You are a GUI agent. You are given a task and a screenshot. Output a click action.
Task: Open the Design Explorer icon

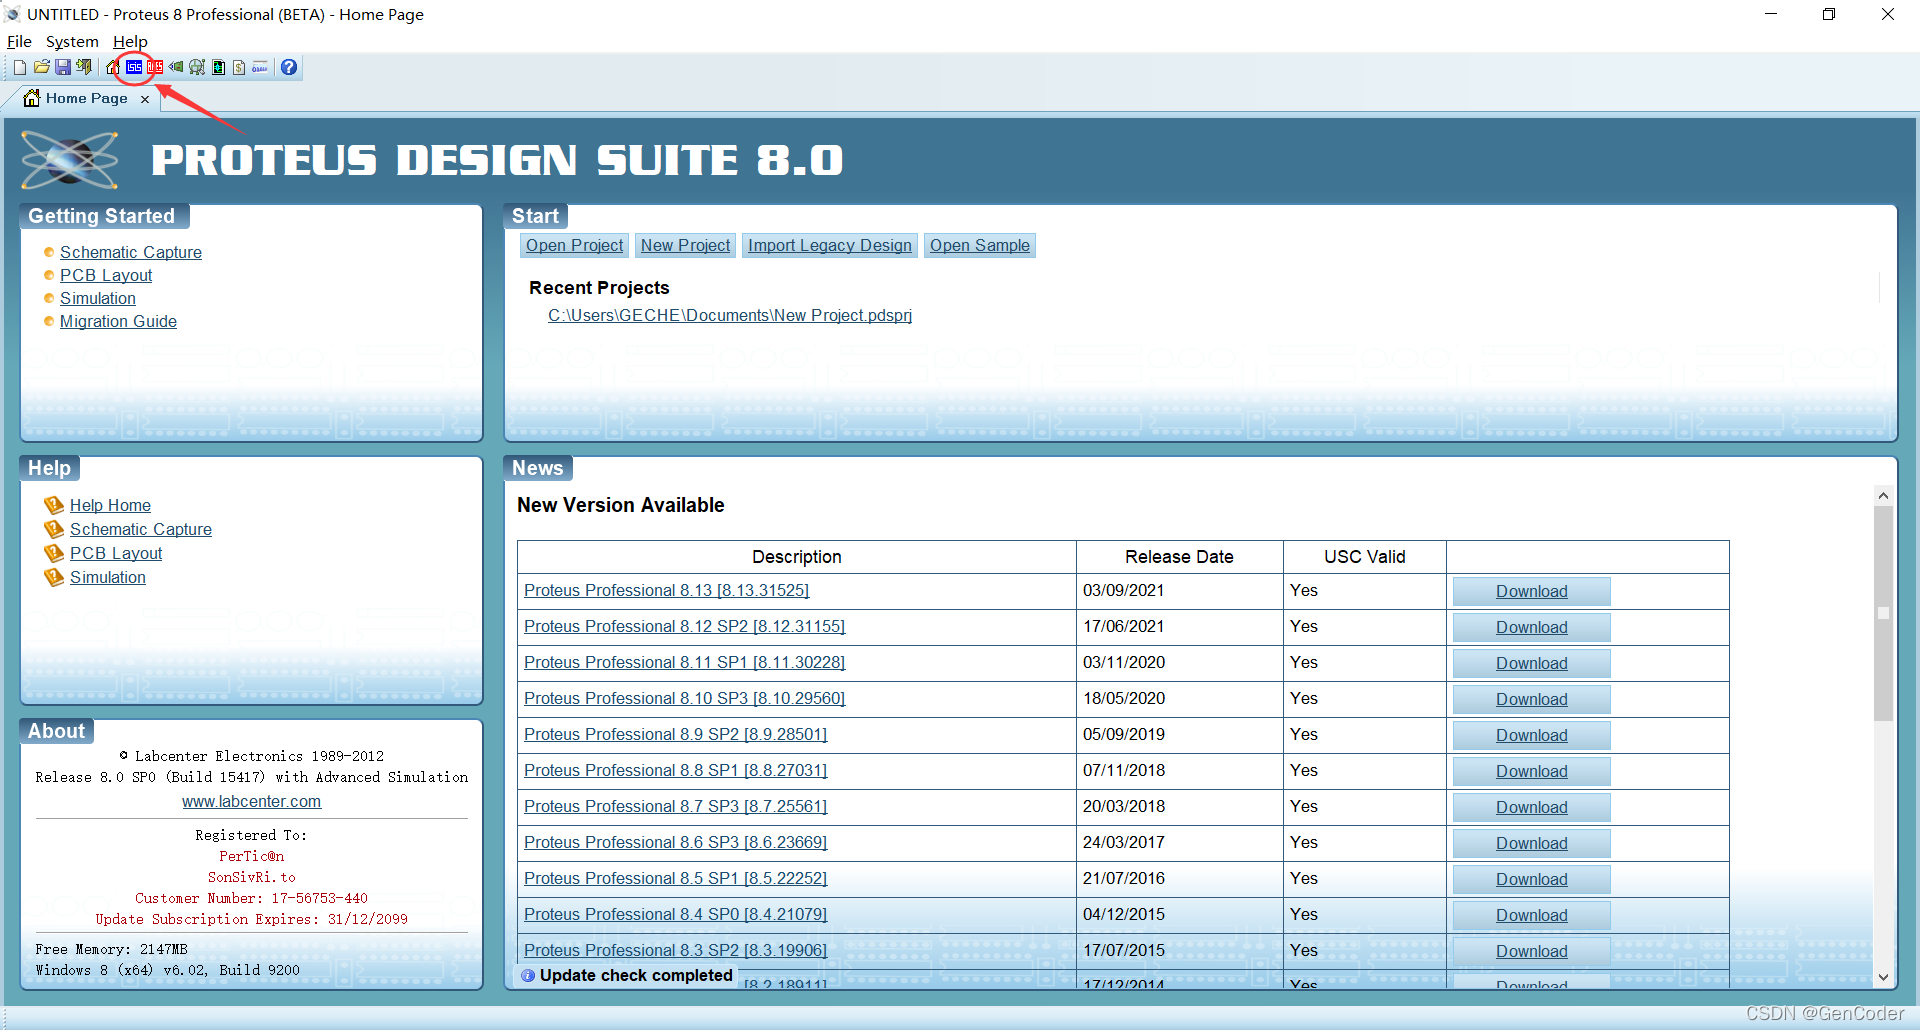coord(197,67)
